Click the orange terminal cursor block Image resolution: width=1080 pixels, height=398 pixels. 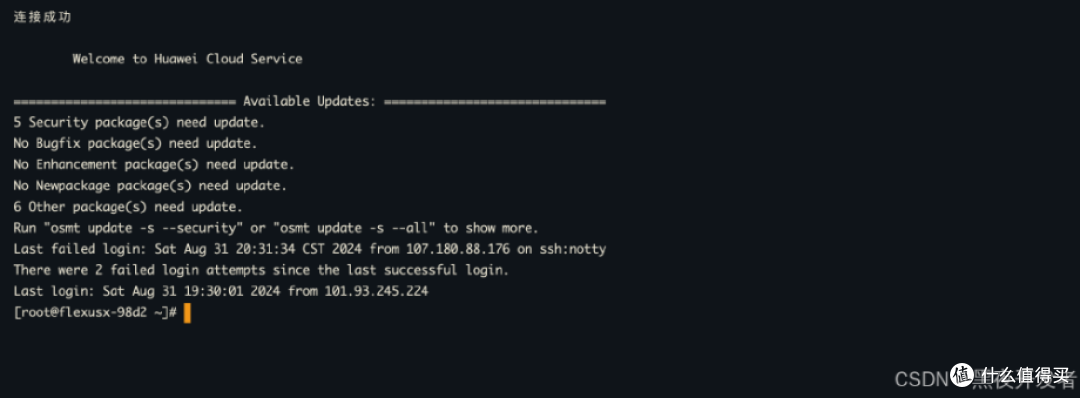click(x=187, y=313)
